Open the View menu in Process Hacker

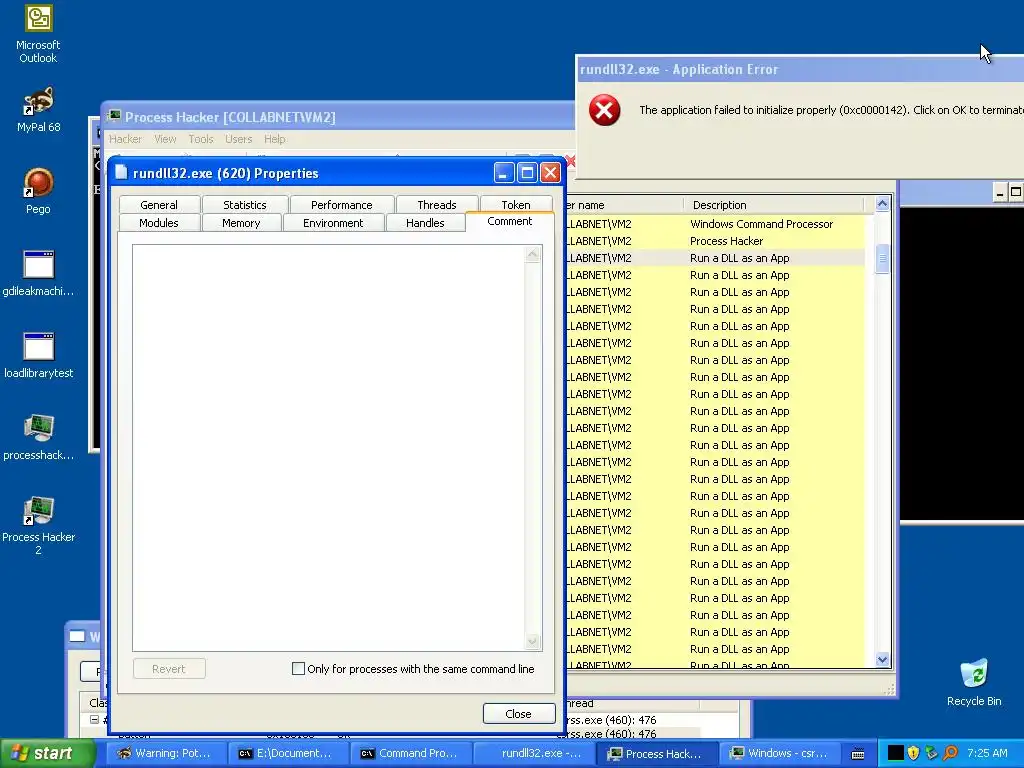(165, 139)
